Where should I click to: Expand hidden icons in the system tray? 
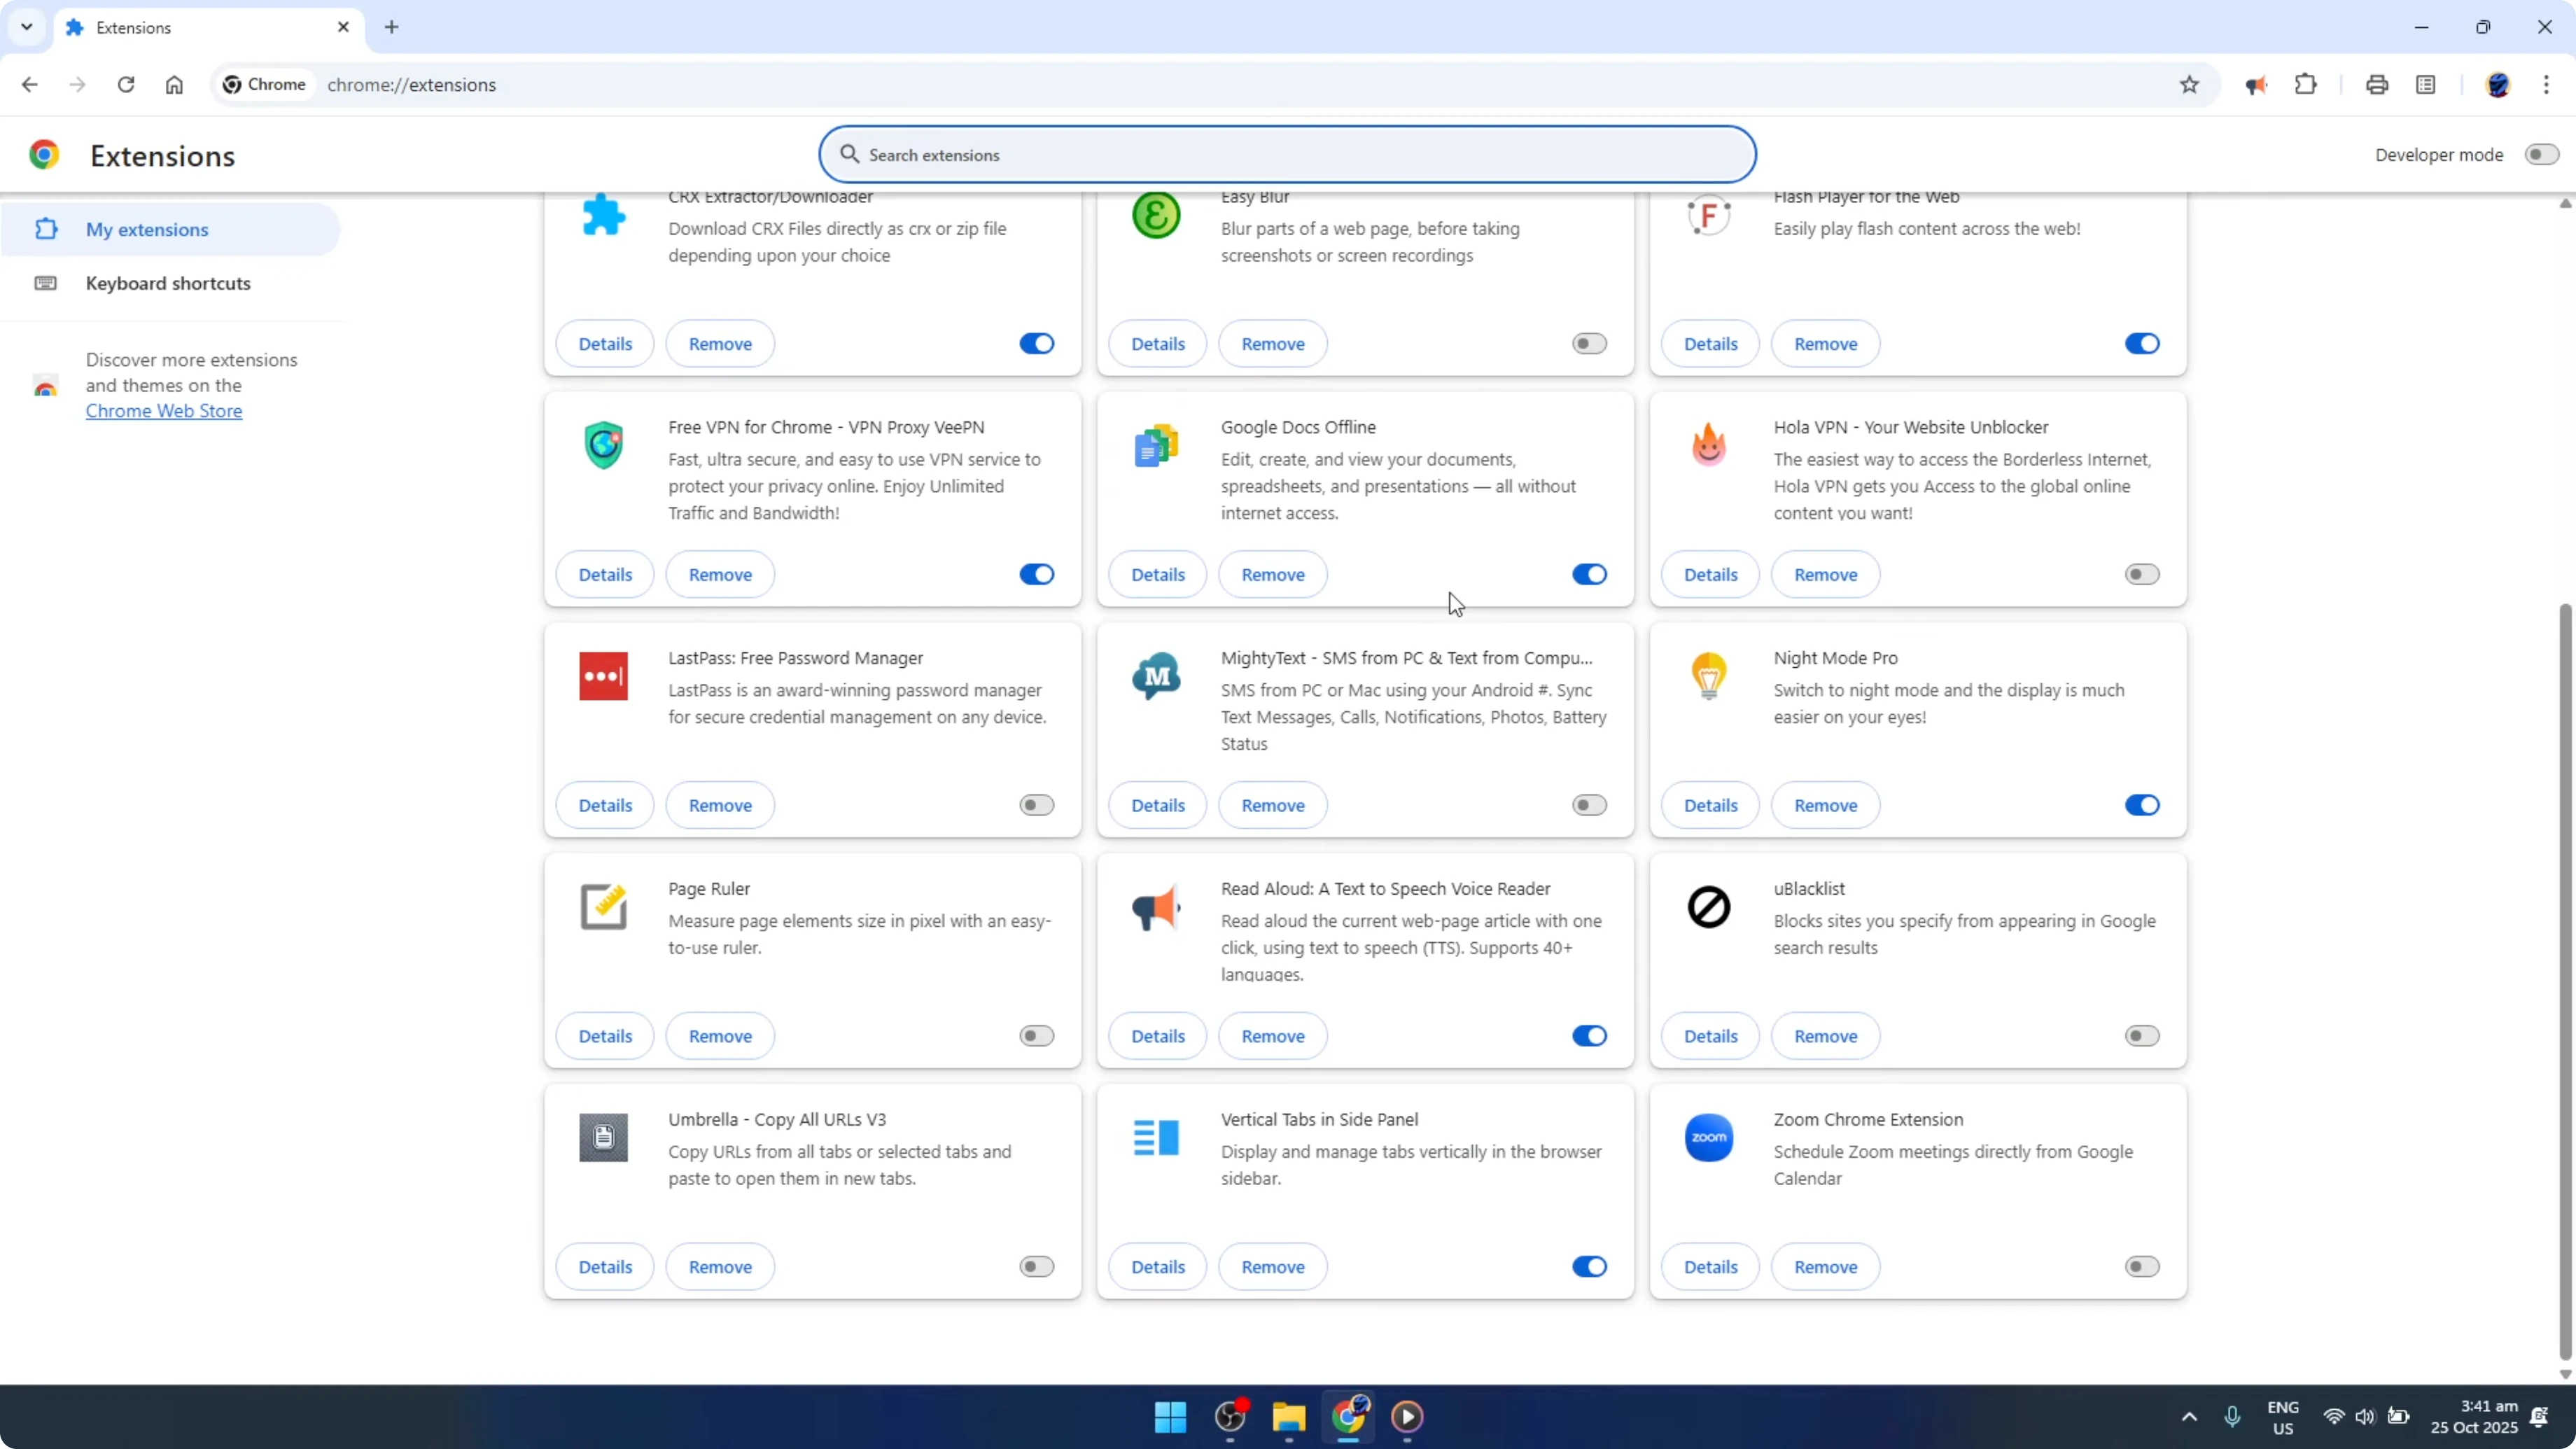point(2189,1417)
